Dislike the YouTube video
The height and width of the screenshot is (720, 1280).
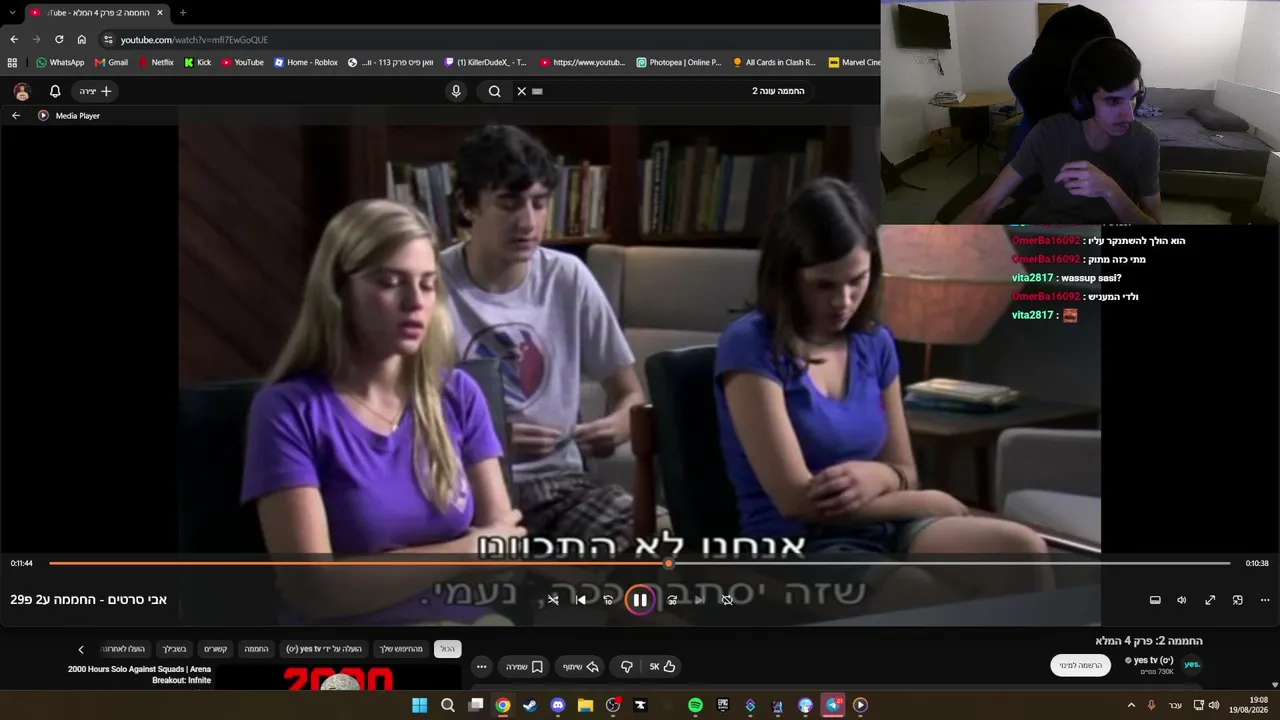click(x=627, y=667)
